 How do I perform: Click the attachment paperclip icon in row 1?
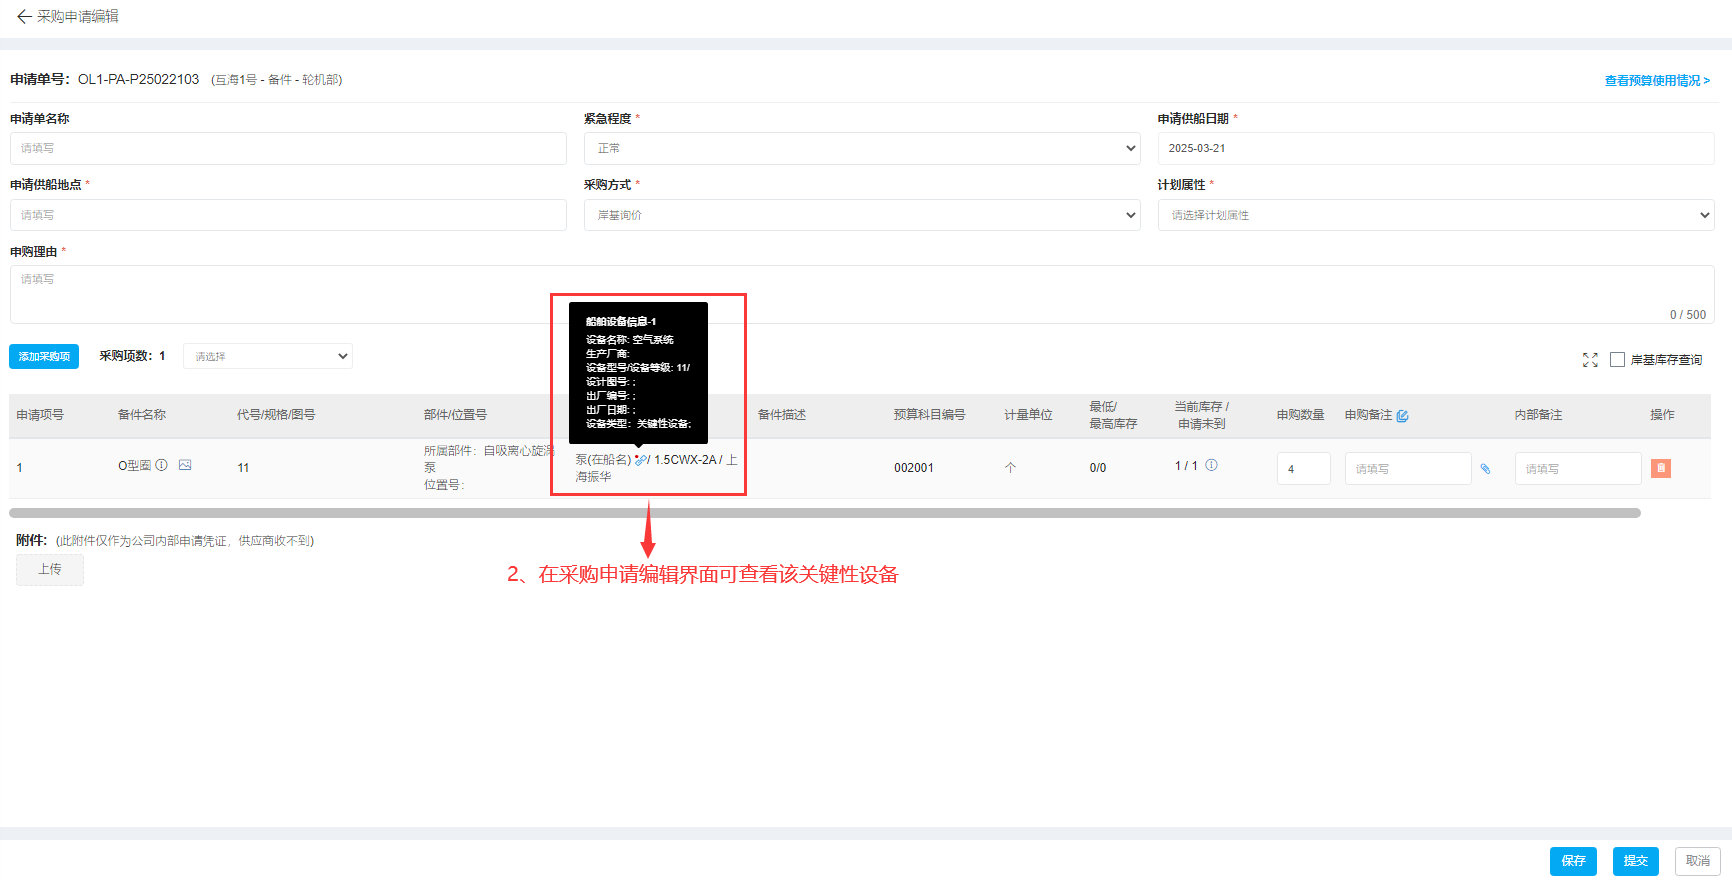pos(1485,469)
